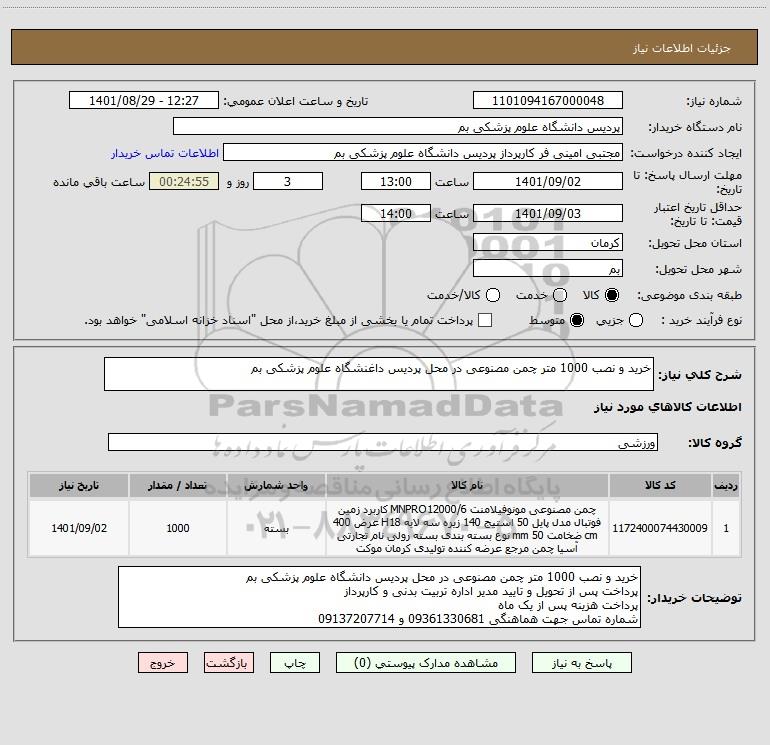
Task: Click the شرح کلی نیاز description box
Action: pos(379,374)
